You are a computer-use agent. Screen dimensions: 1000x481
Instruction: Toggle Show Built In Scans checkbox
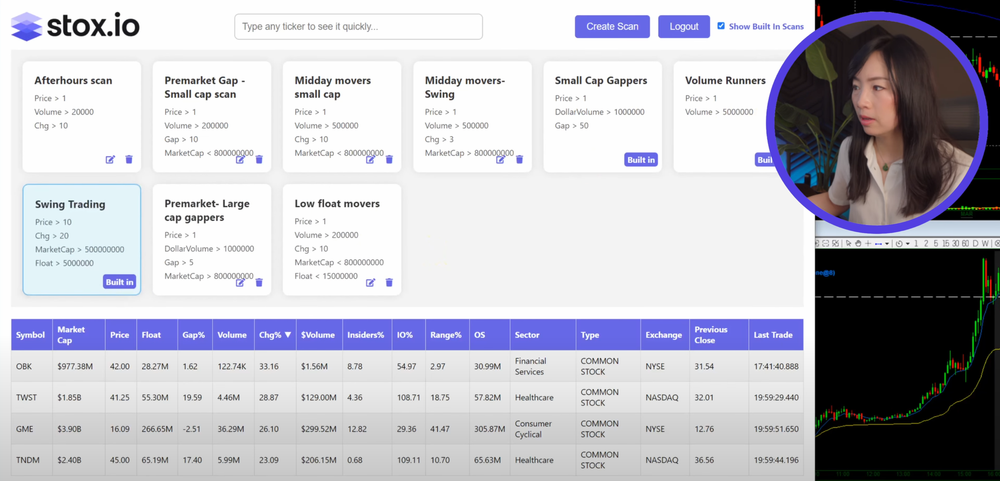click(x=721, y=26)
